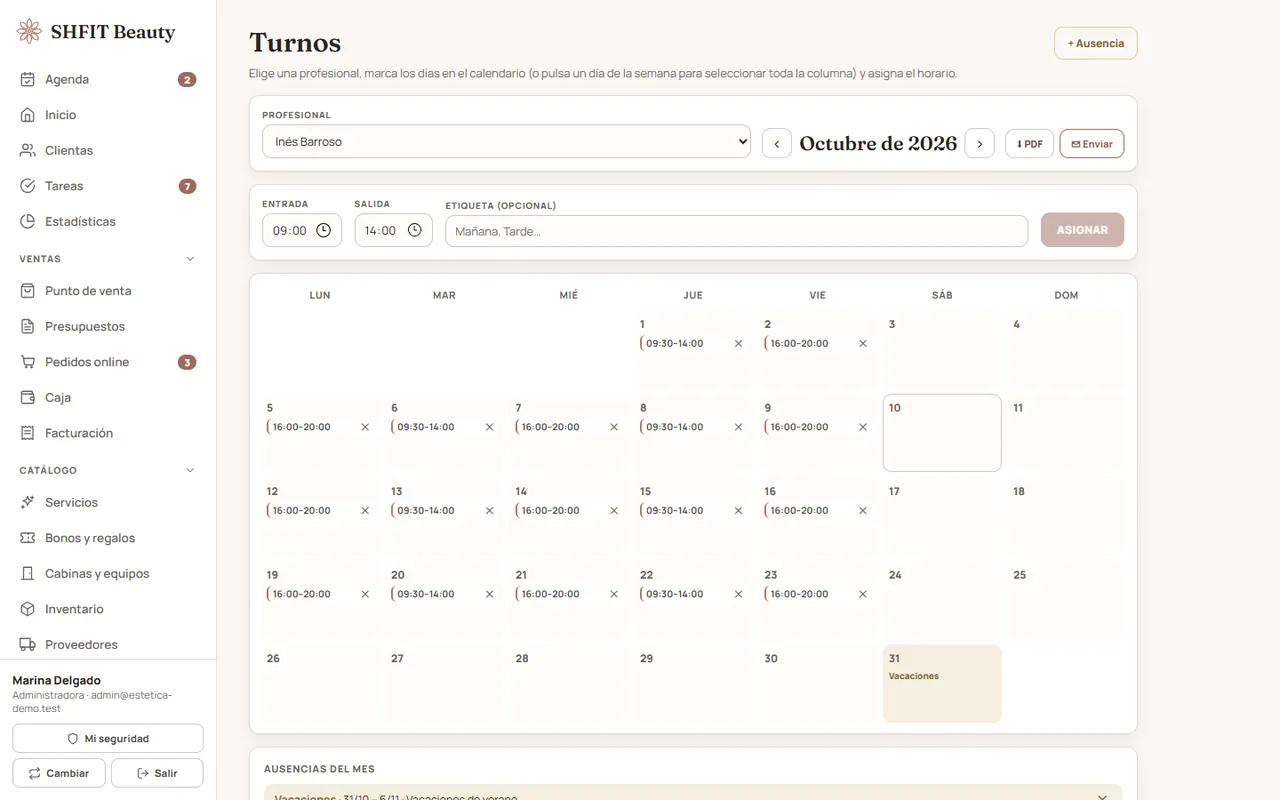Open the Clientas section
Image resolution: width=1280 pixels, height=800 pixels.
(x=108, y=150)
